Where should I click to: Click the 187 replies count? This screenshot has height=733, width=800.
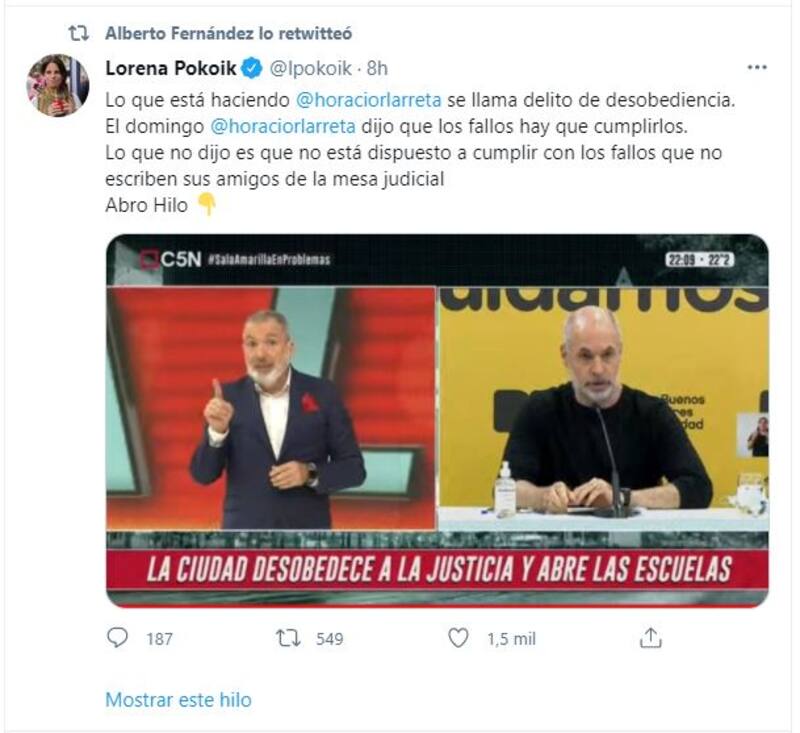159,639
